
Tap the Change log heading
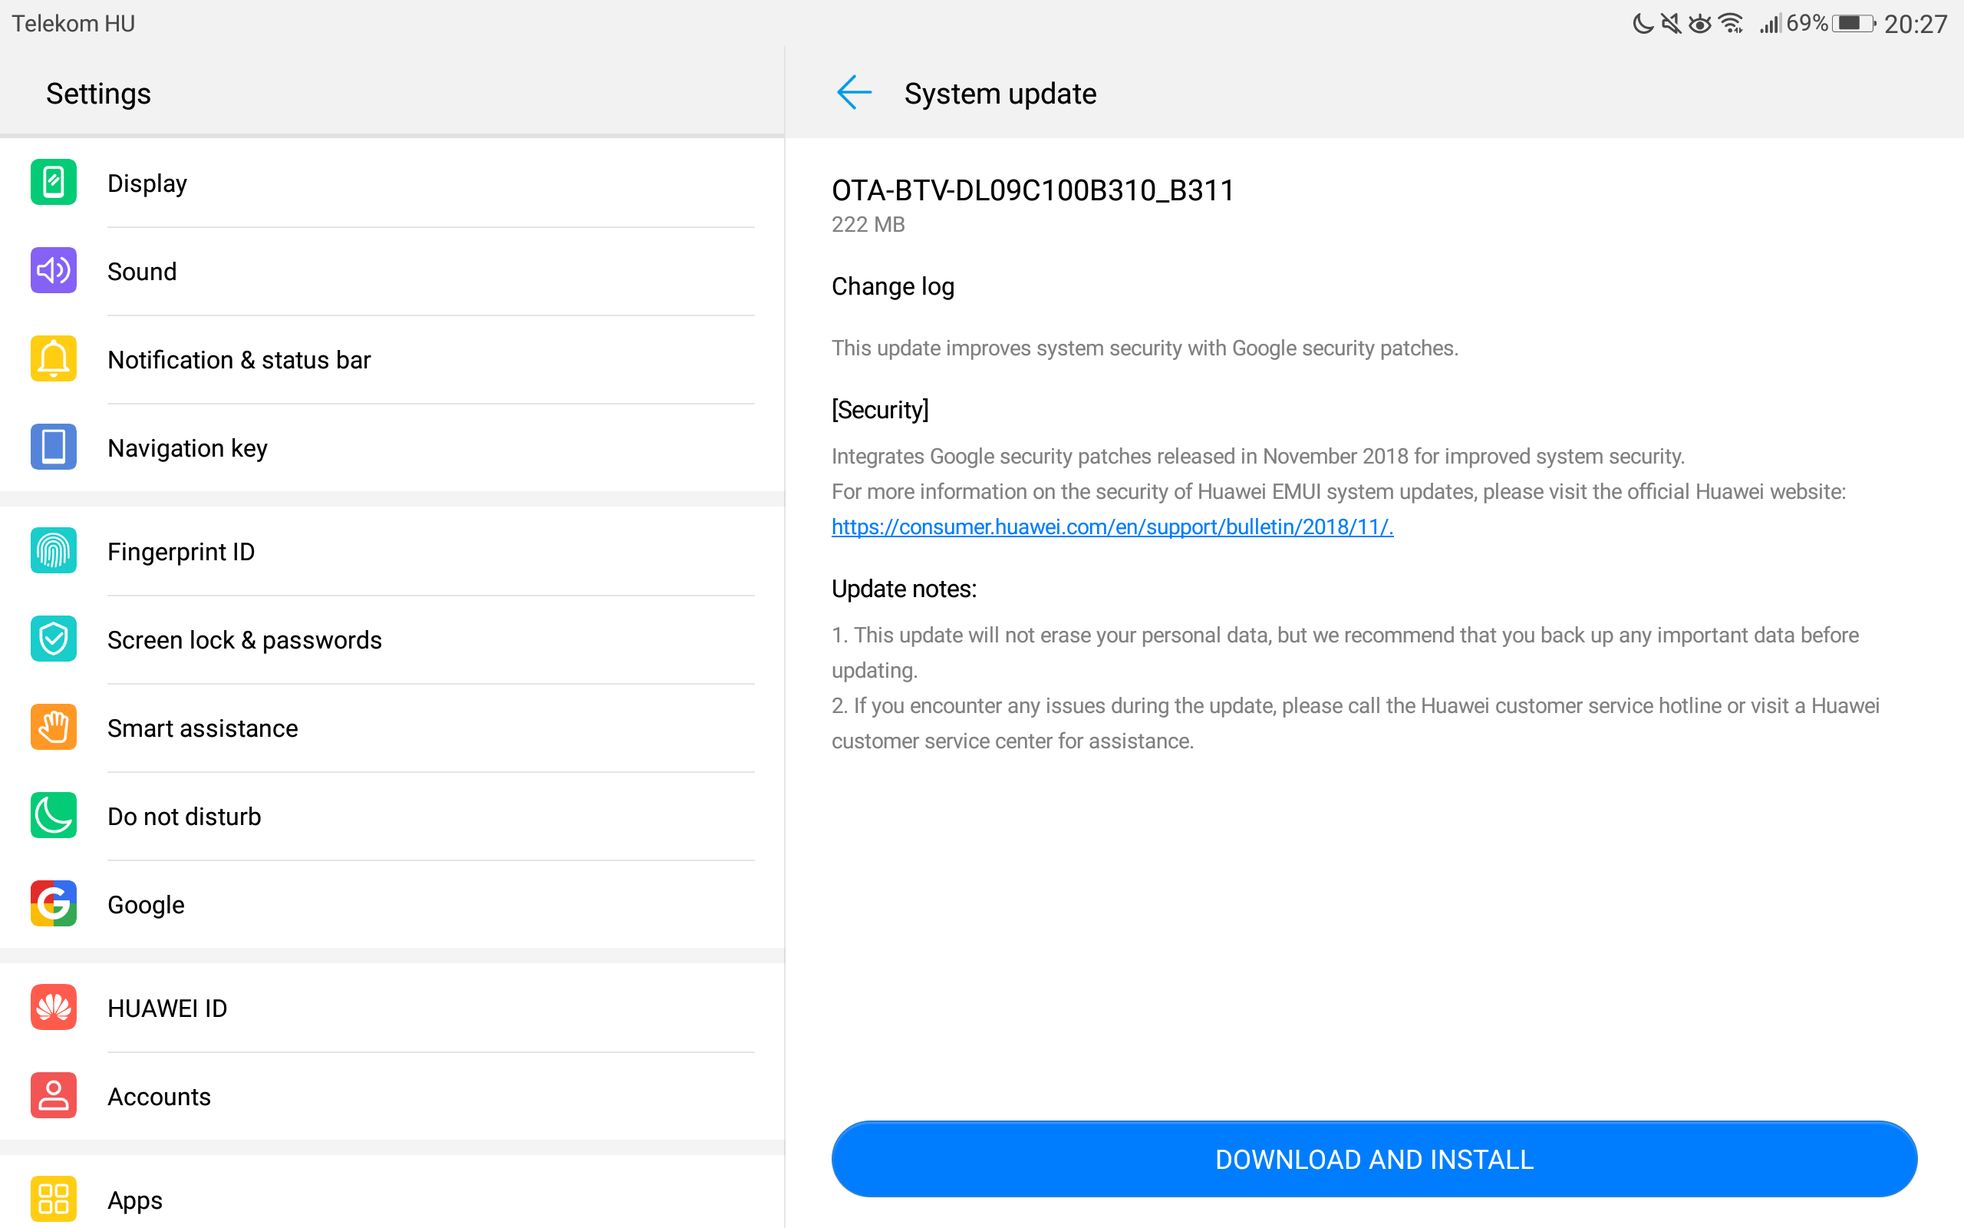[893, 287]
